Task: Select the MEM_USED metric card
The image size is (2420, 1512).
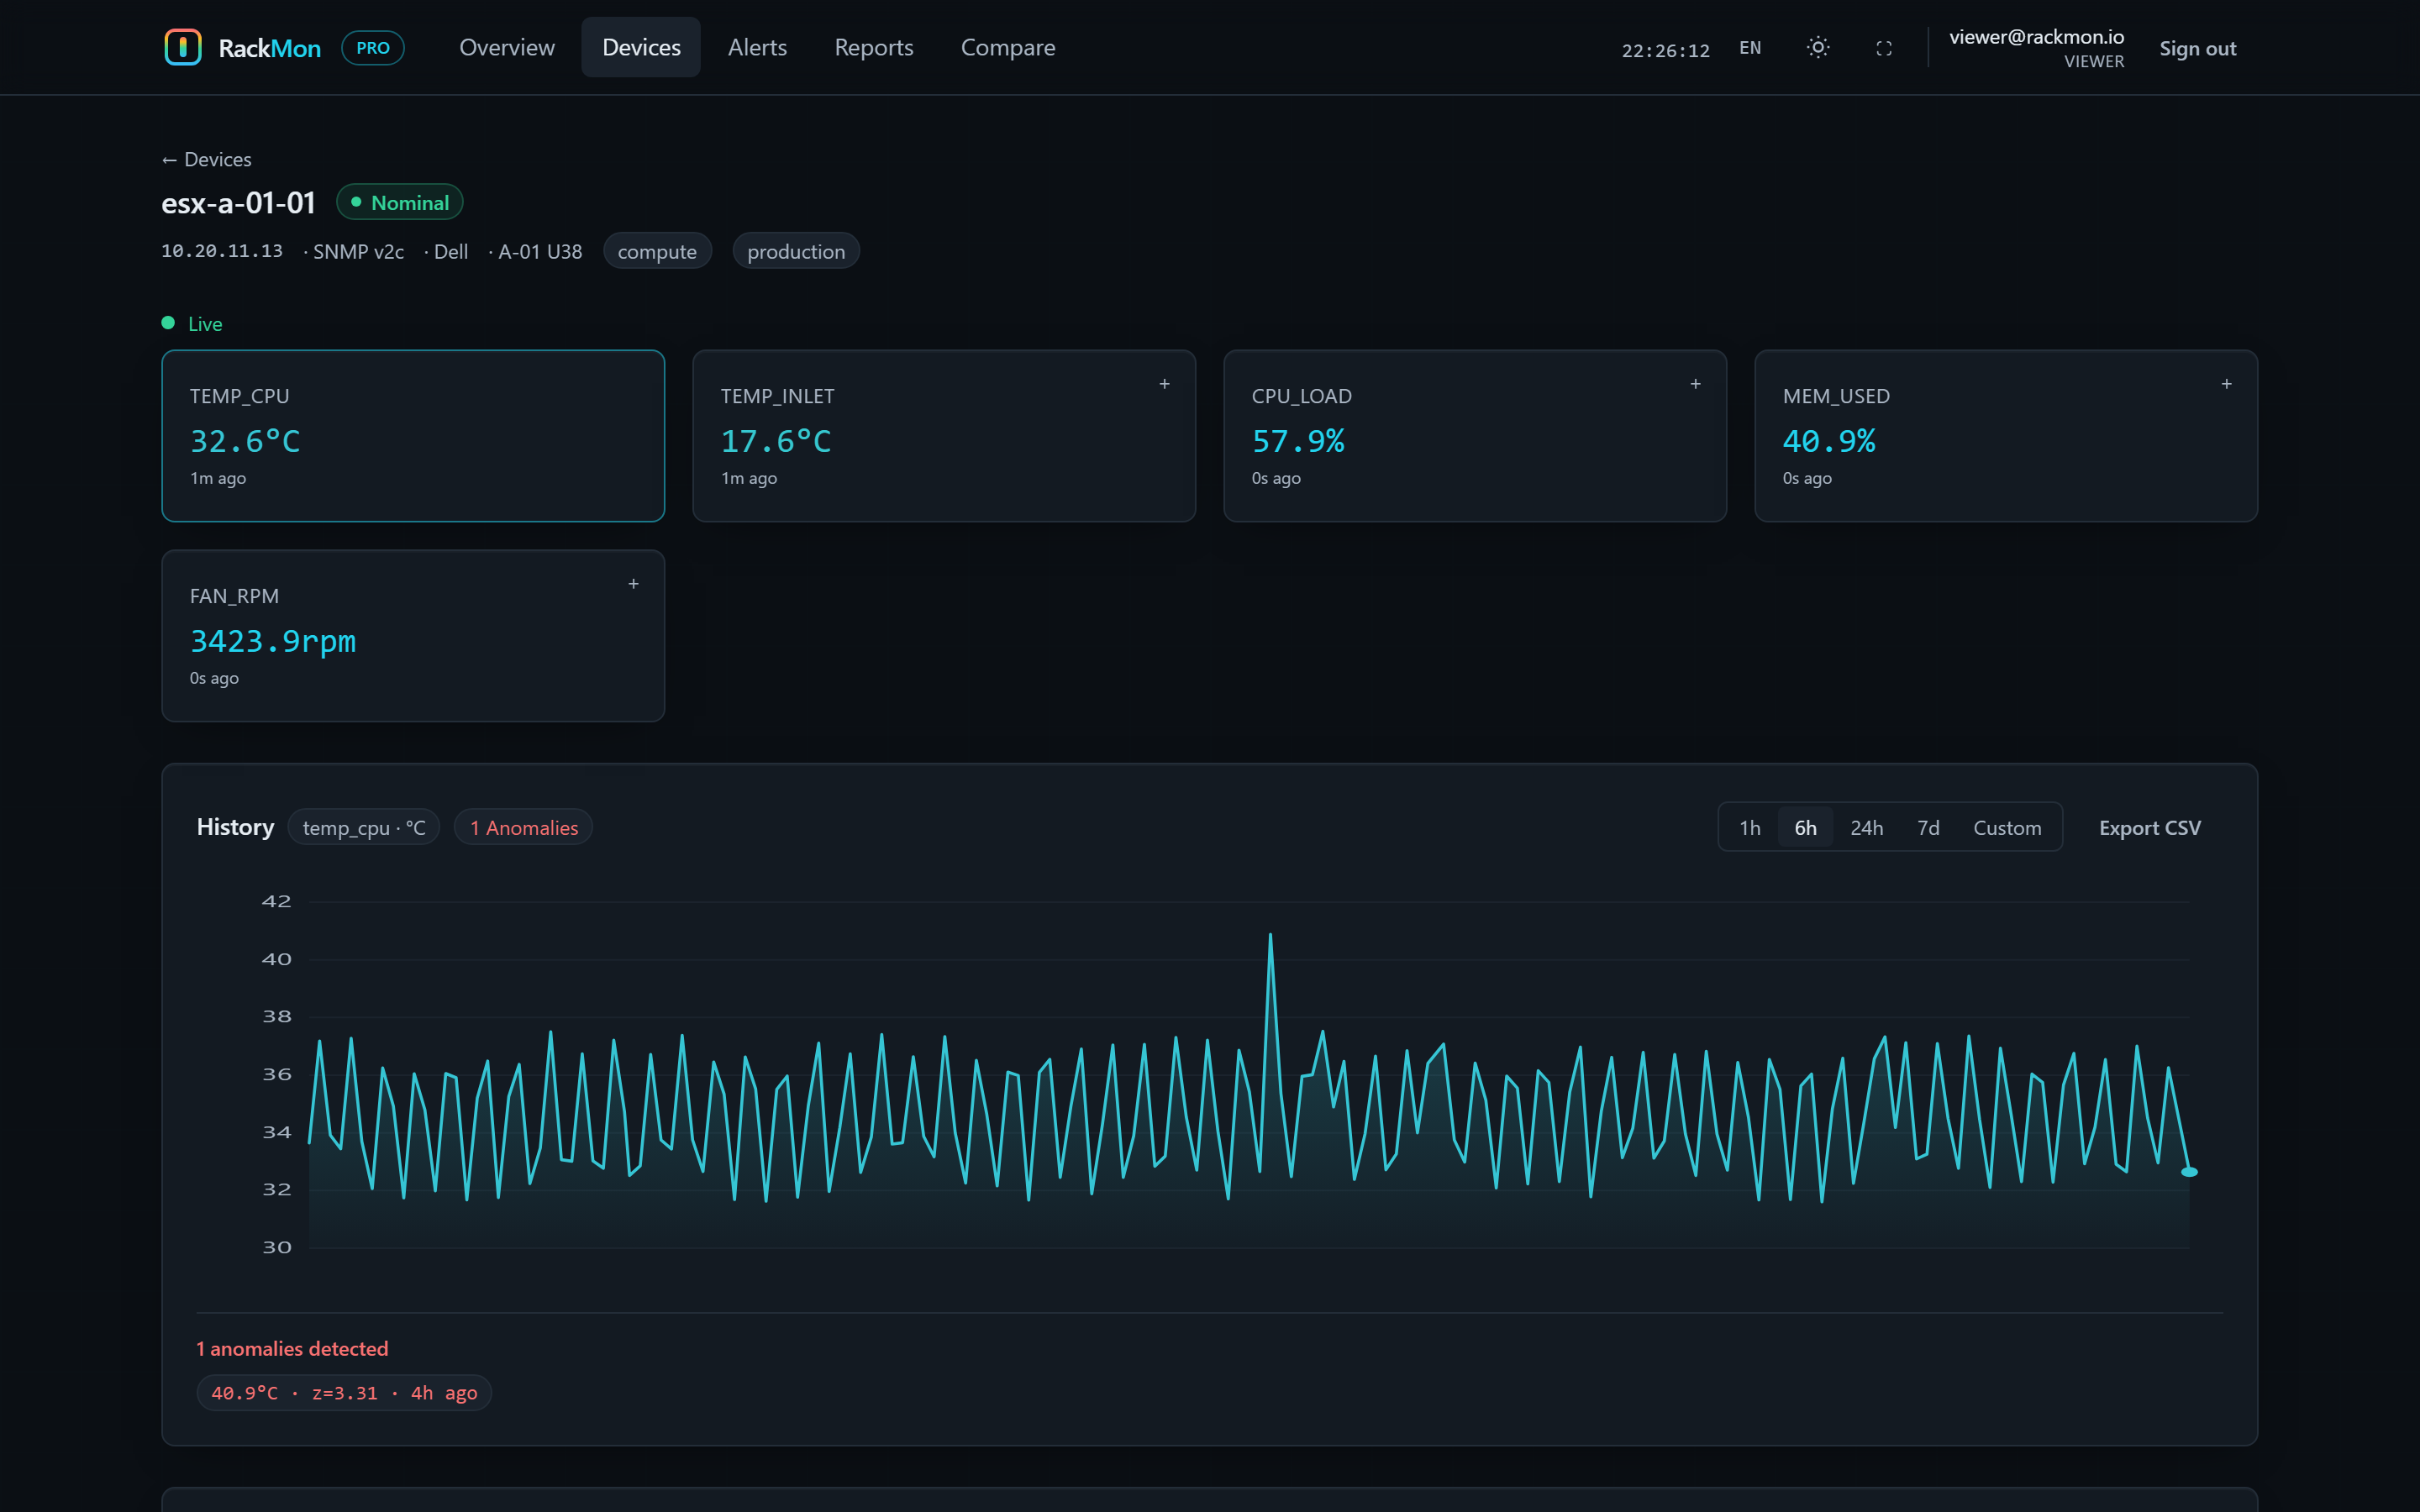Action: tap(2006, 436)
